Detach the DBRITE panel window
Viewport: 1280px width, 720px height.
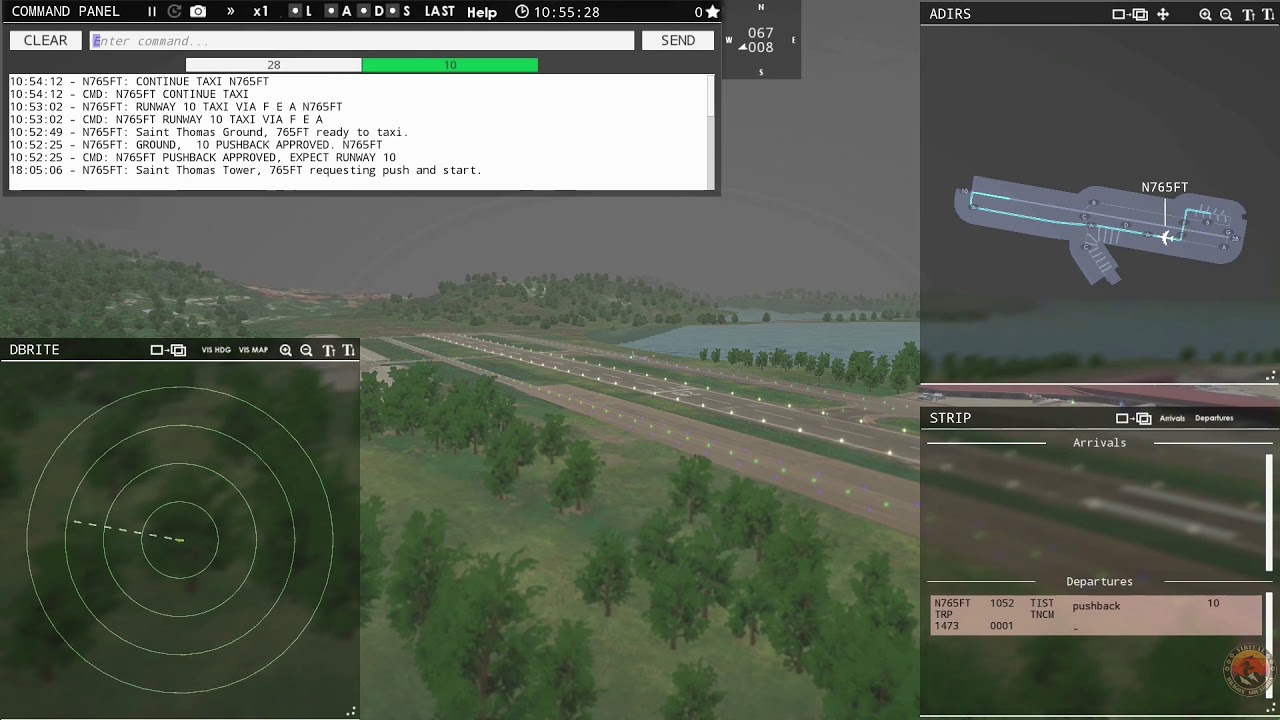click(169, 350)
